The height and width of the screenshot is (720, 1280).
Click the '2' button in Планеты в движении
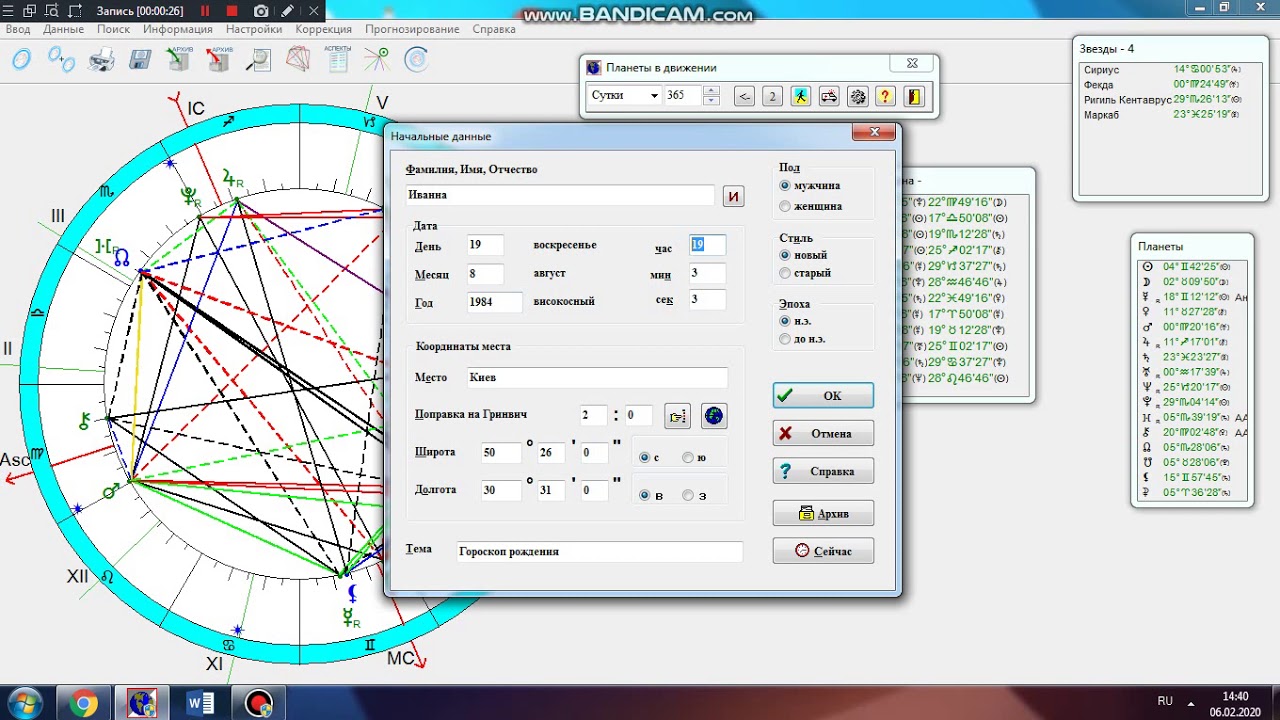(x=772, y=96)
